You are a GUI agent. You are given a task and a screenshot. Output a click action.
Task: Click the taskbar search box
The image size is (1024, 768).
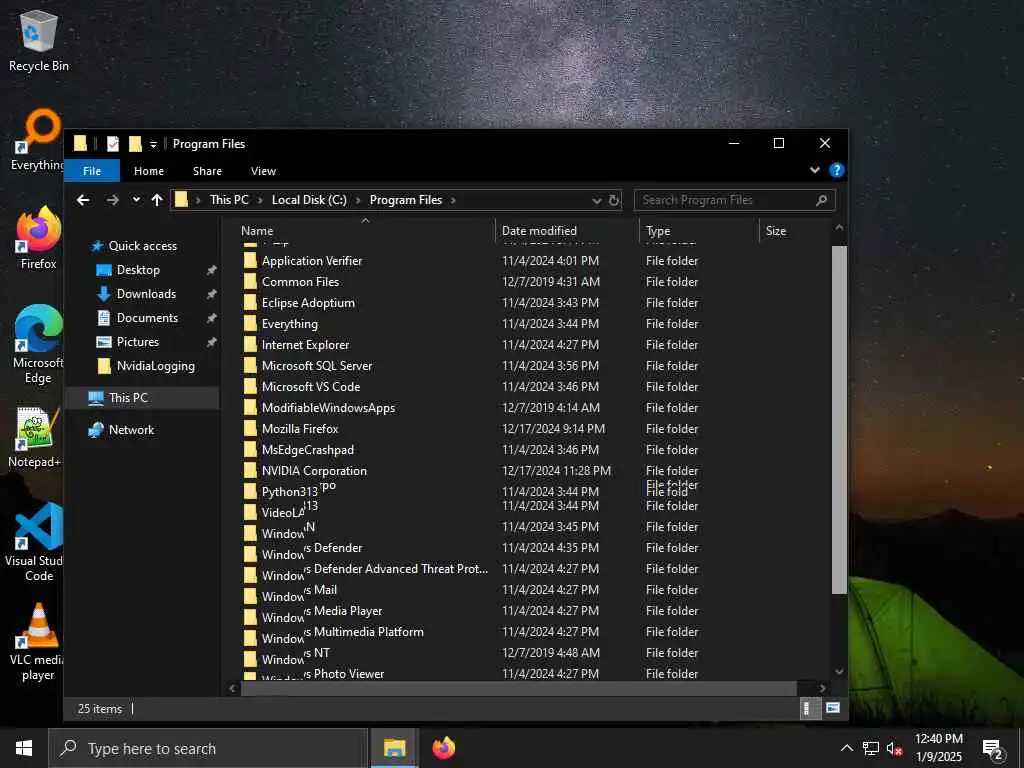[x=208, y=748]
